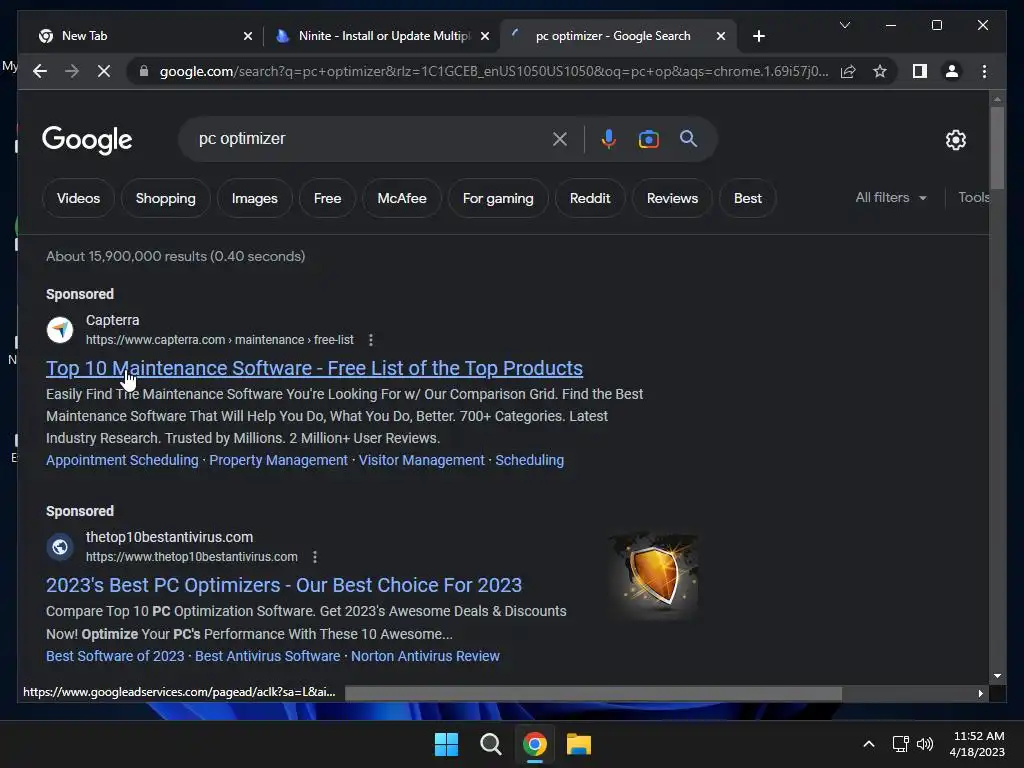Open the Property Management sitelink
This screenshot has height=768, width=1024.
(x=278, y=460)
